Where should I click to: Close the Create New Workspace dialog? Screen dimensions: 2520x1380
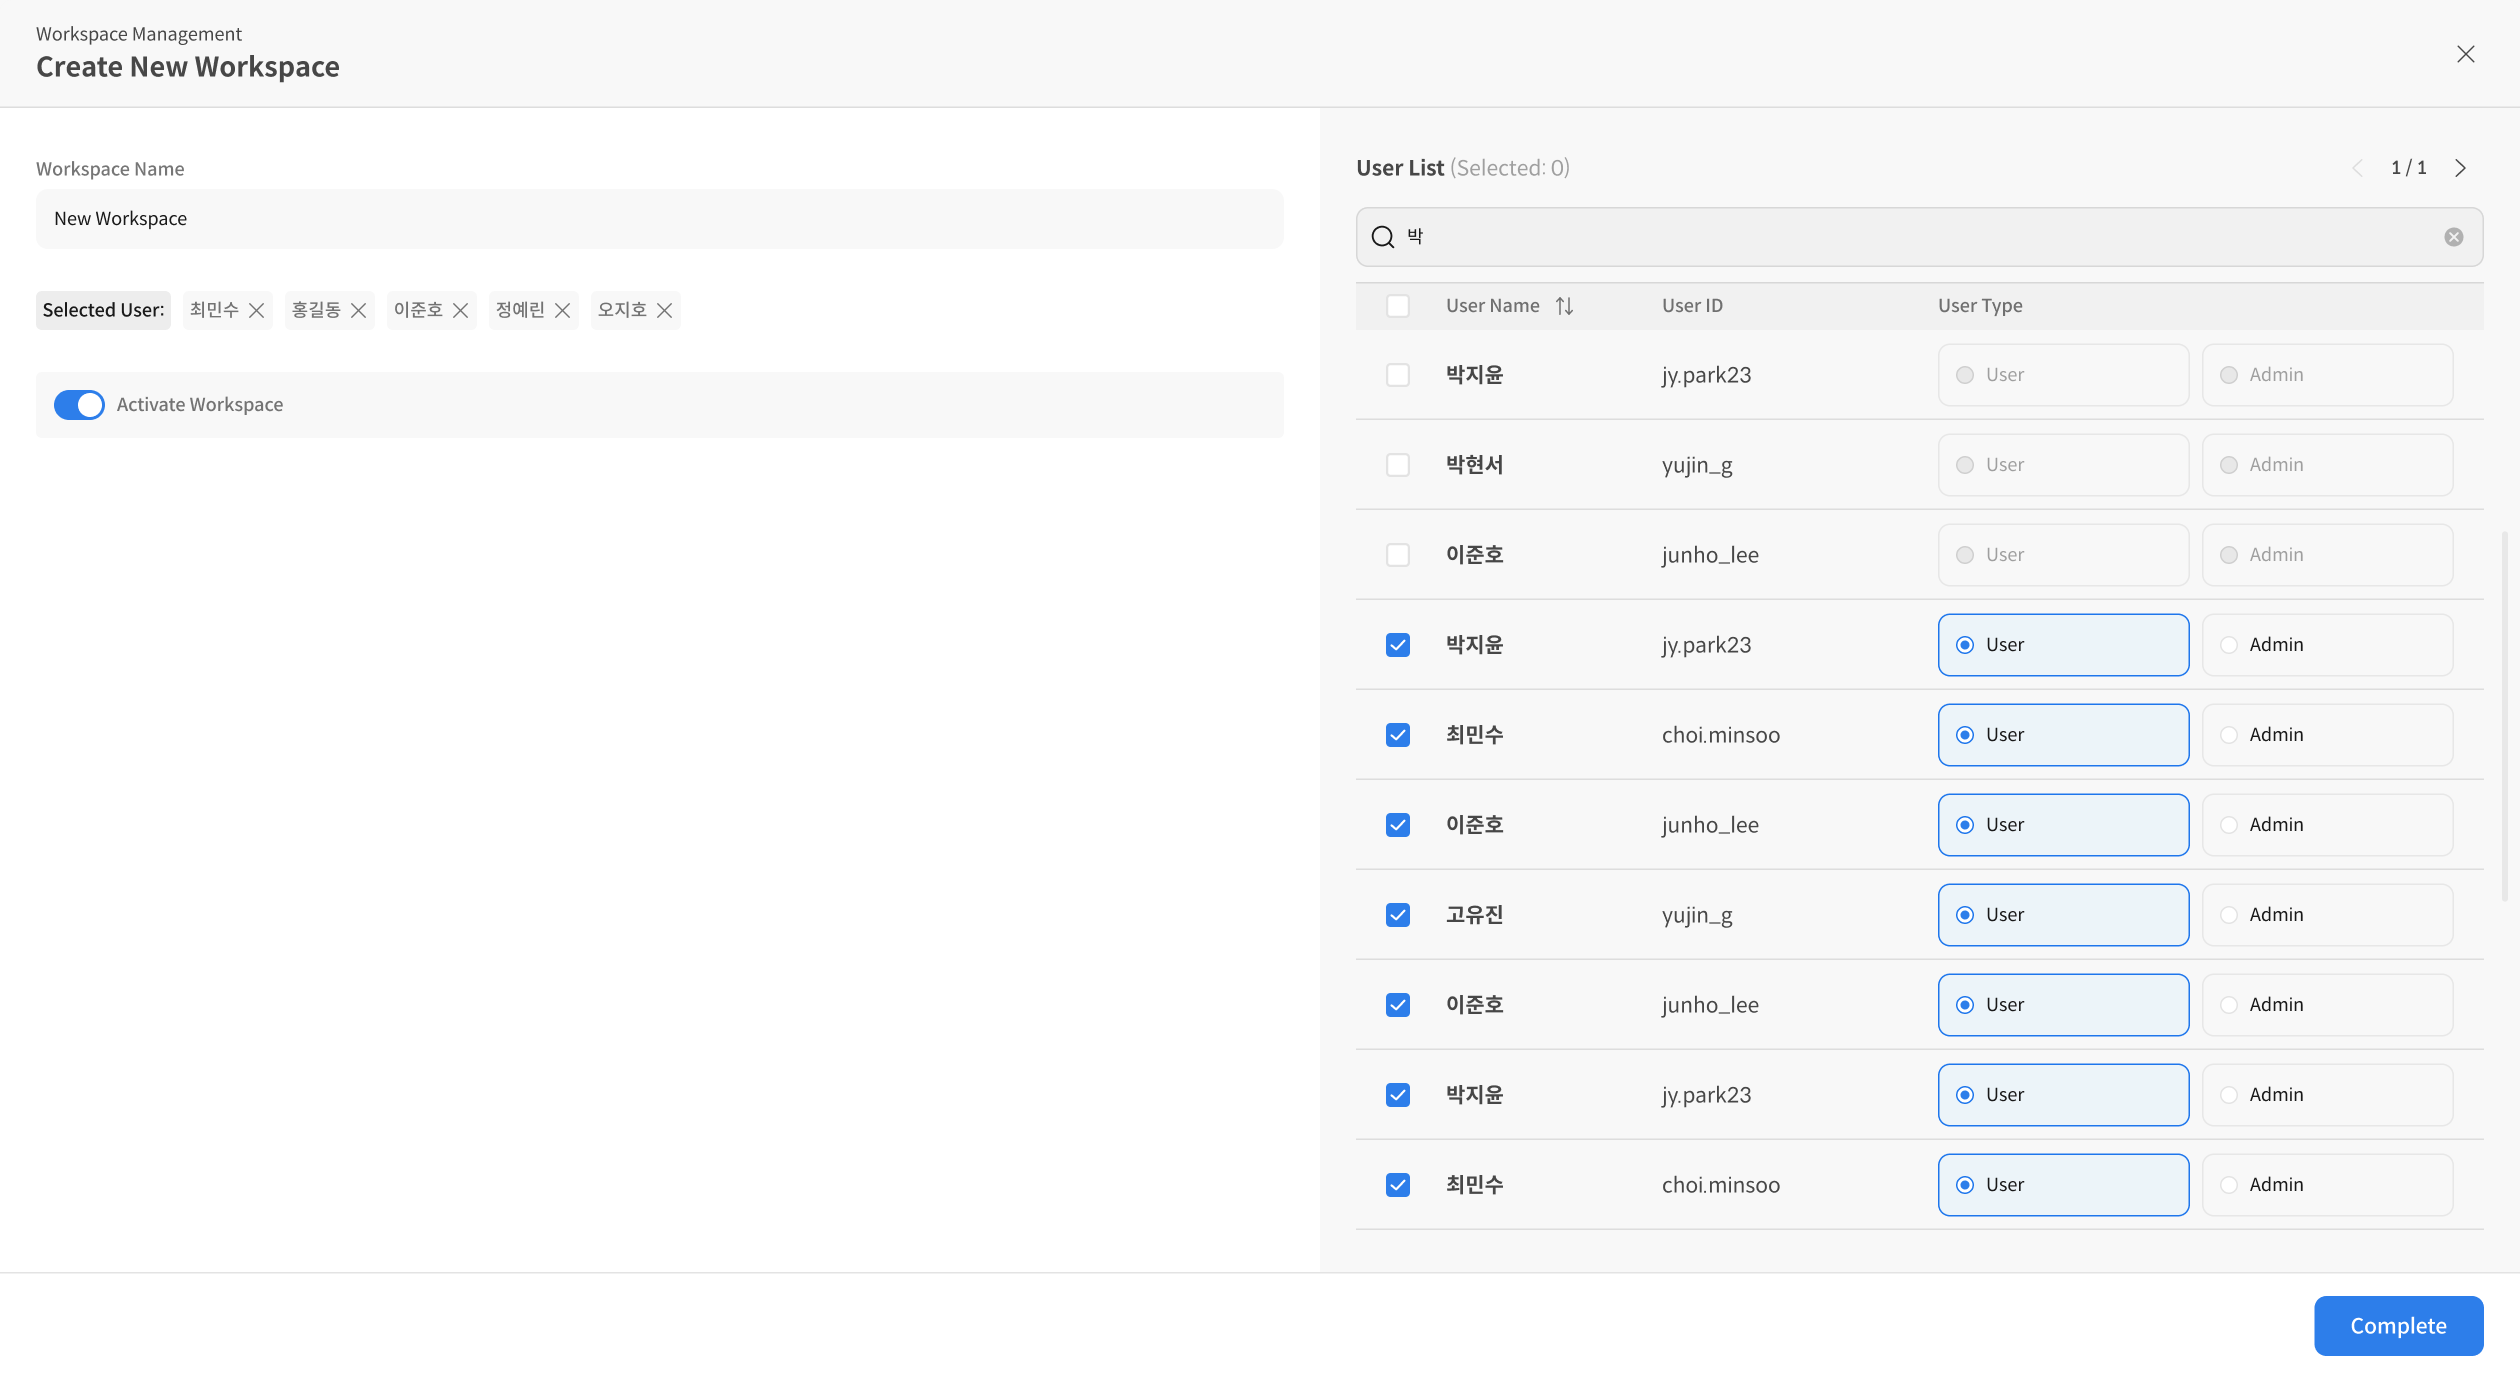pyautogui.click(x=2465, y=54)
